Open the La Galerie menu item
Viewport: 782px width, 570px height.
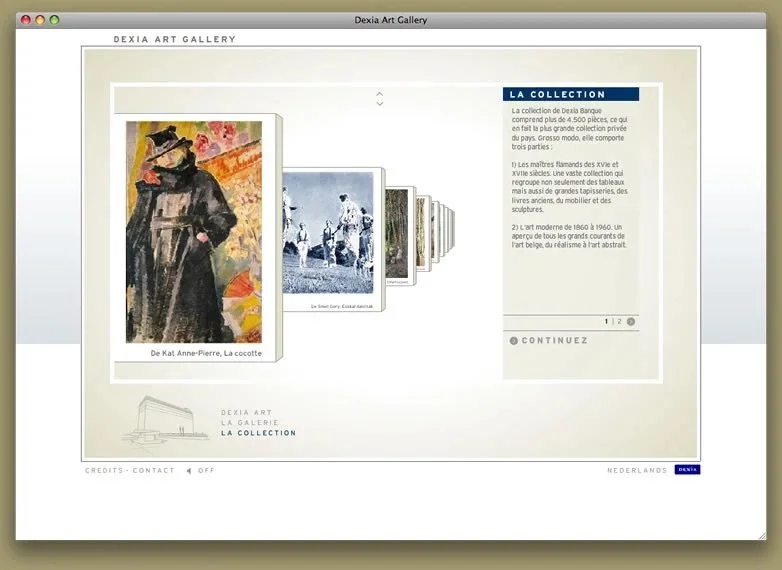click(249, 422)
